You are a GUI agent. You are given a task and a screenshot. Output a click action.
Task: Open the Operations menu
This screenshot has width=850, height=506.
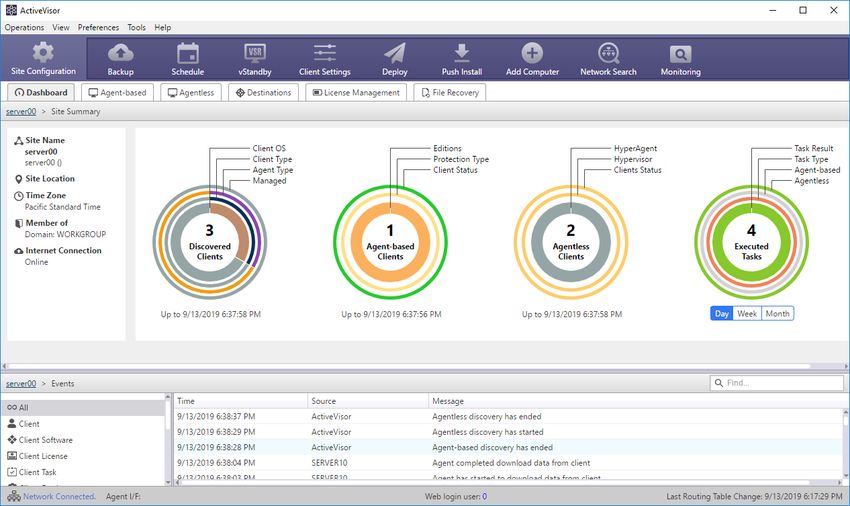(x=24, y=27)
